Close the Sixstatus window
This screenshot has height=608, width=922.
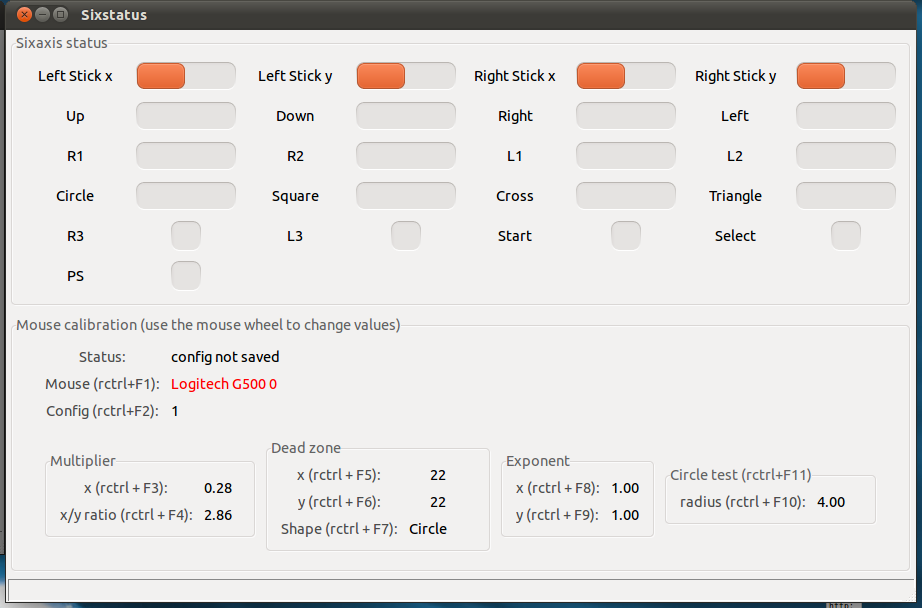point(24,14)
